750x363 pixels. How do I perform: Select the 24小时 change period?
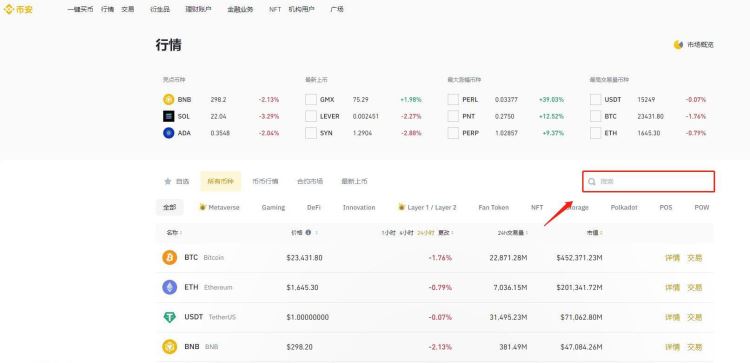426,233
